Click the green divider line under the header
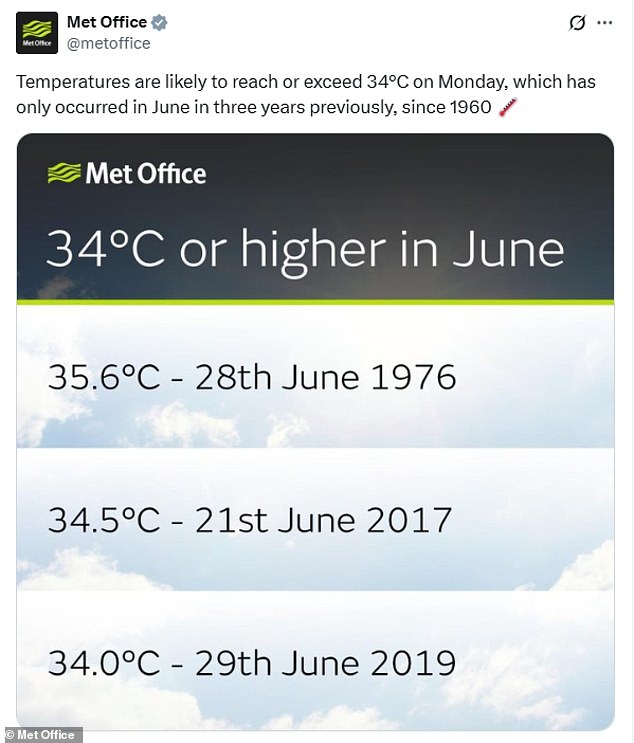 click(x=315, y=302)
